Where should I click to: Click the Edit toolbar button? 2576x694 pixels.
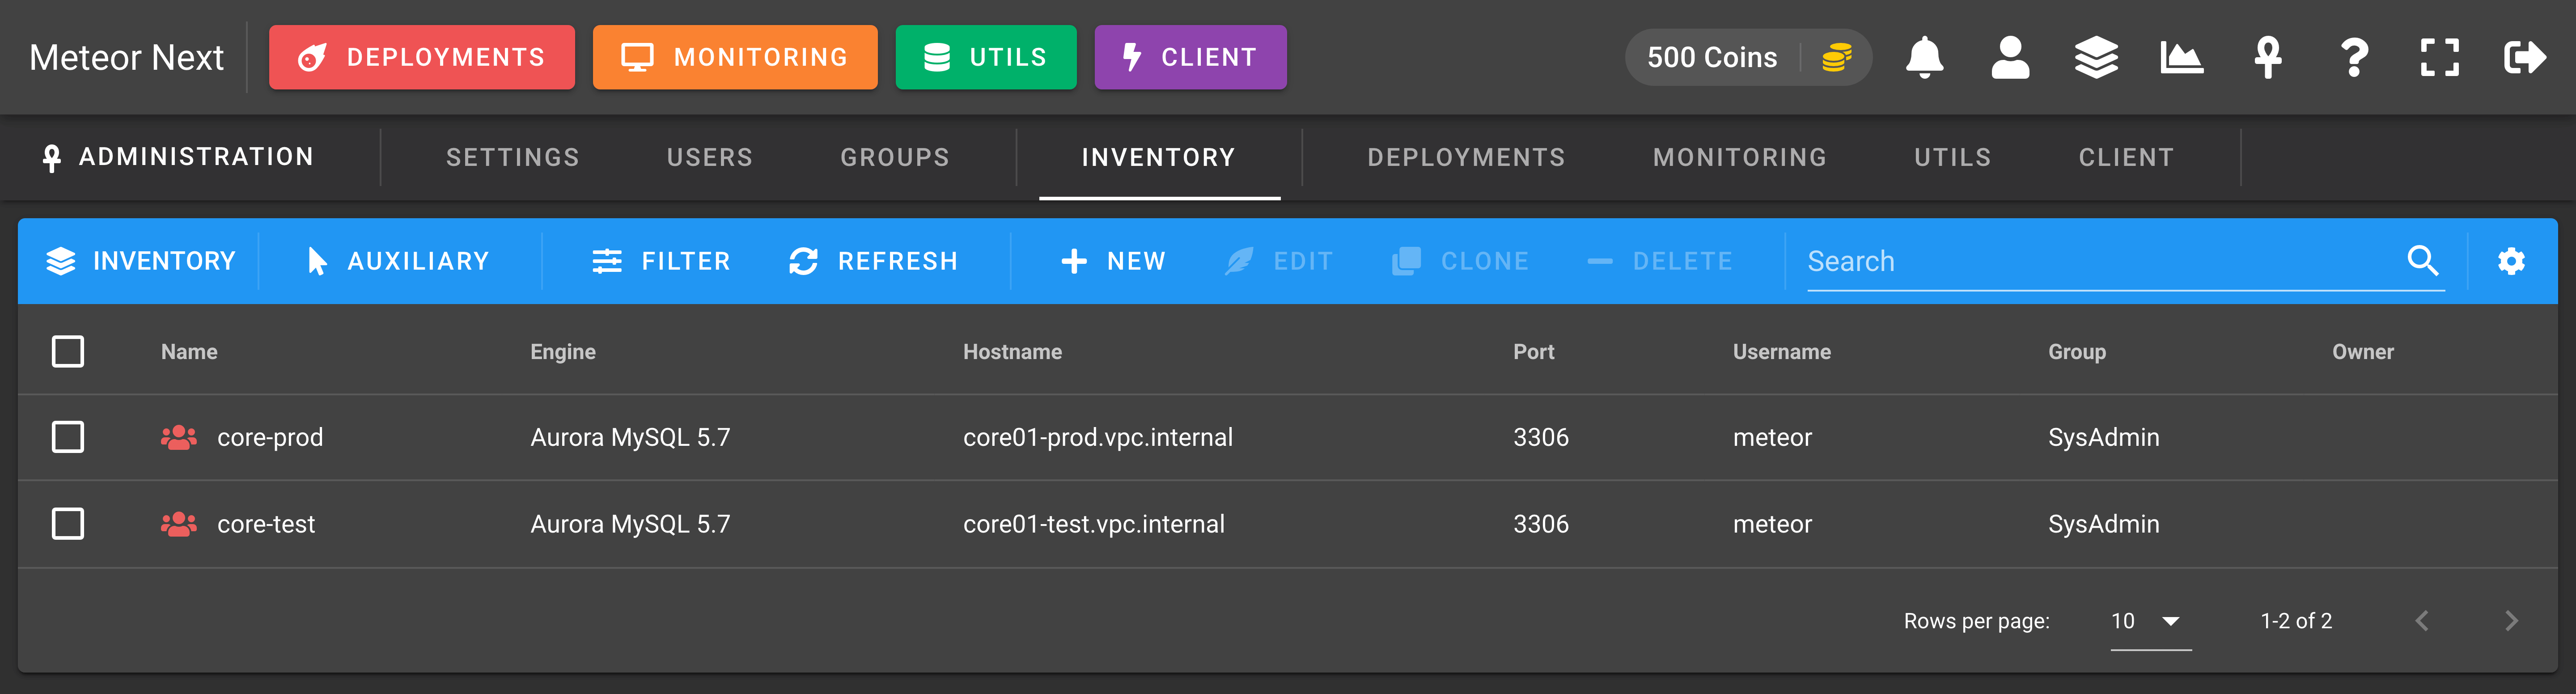click(1279, 261)
